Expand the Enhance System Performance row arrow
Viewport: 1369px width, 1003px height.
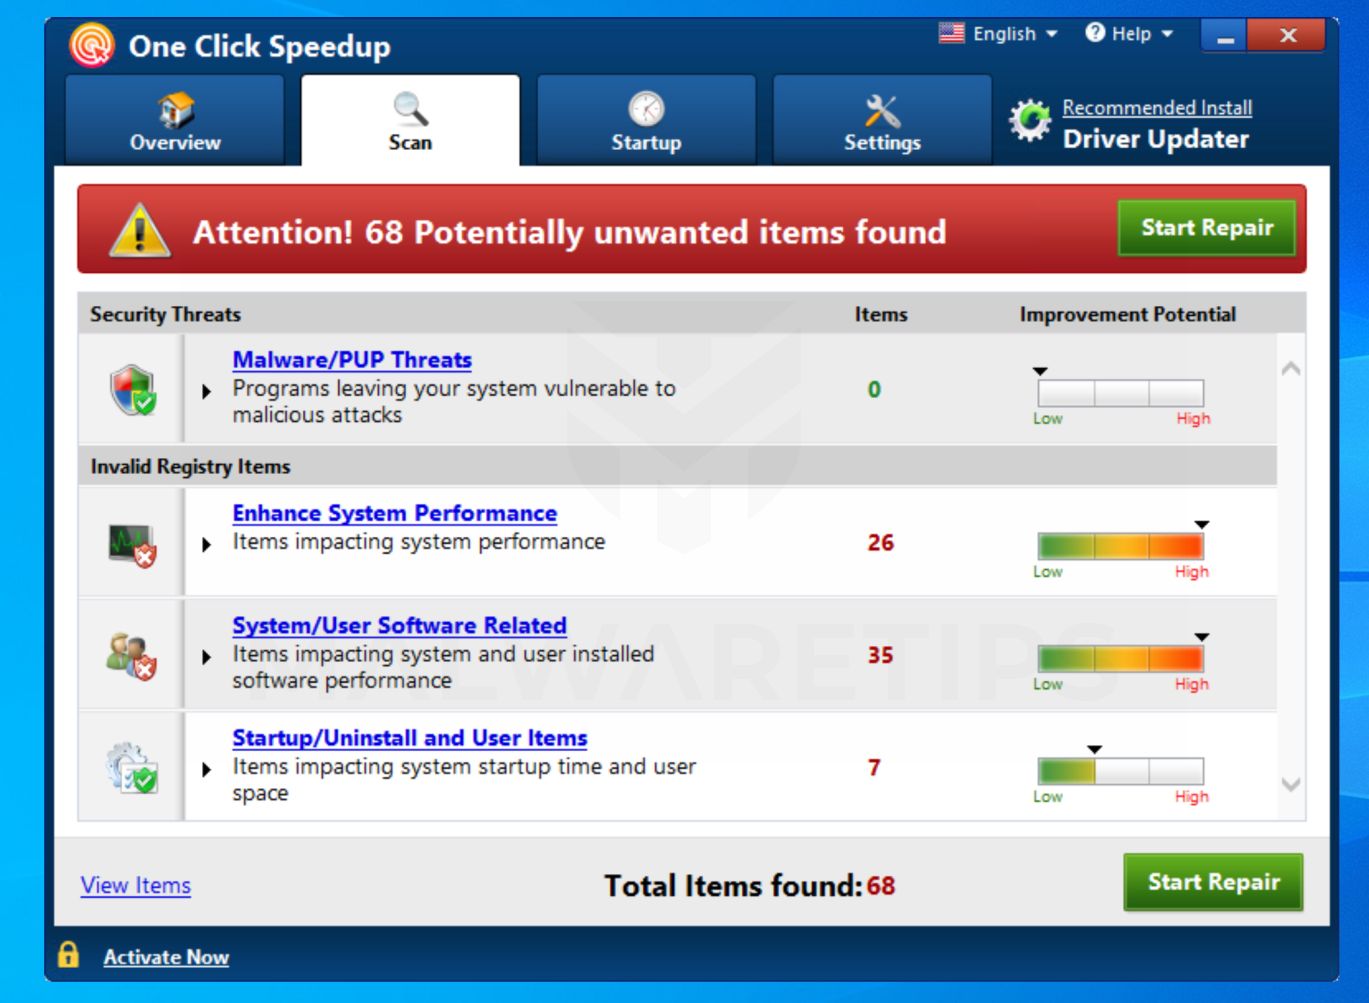tap(207, 545)
